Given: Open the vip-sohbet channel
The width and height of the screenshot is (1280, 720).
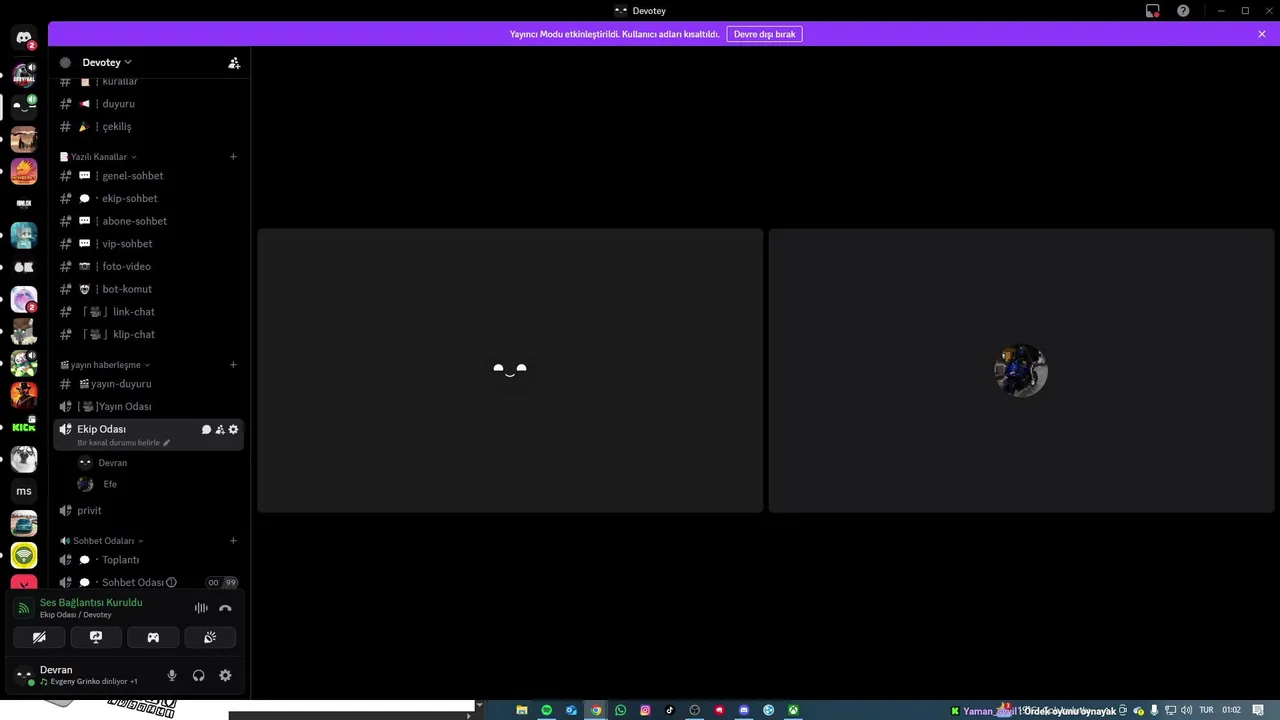Looking at the screenshot, I should pos(148,244).
